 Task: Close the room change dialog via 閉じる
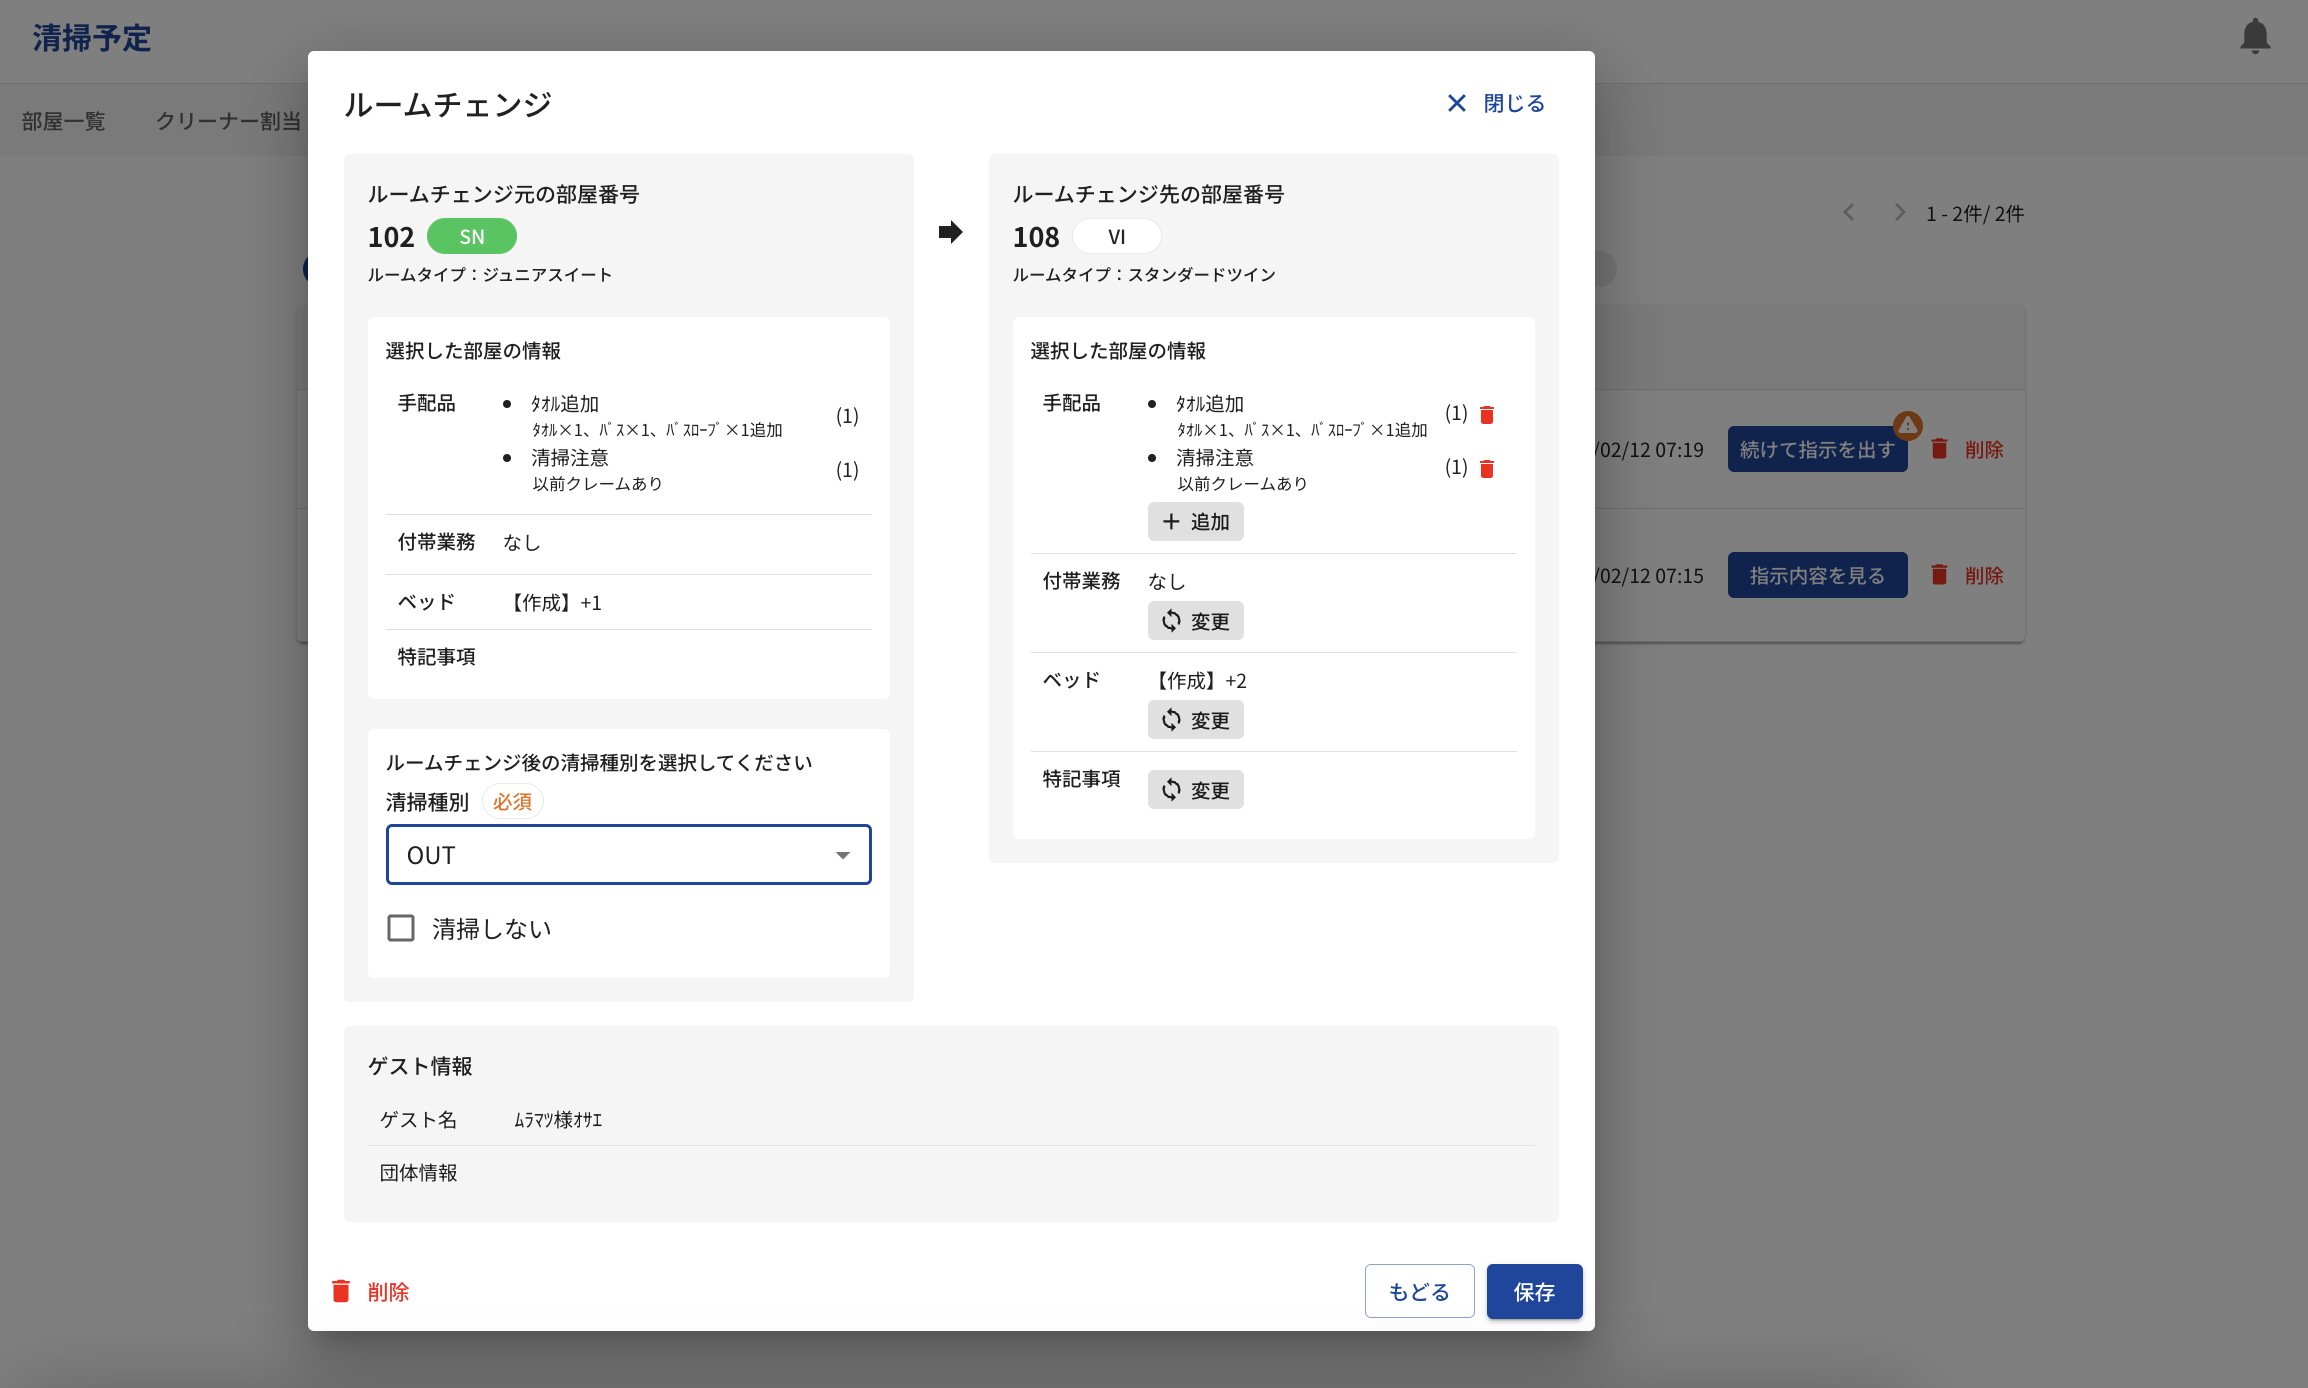pyautogui.click(x=1496, y=103)
